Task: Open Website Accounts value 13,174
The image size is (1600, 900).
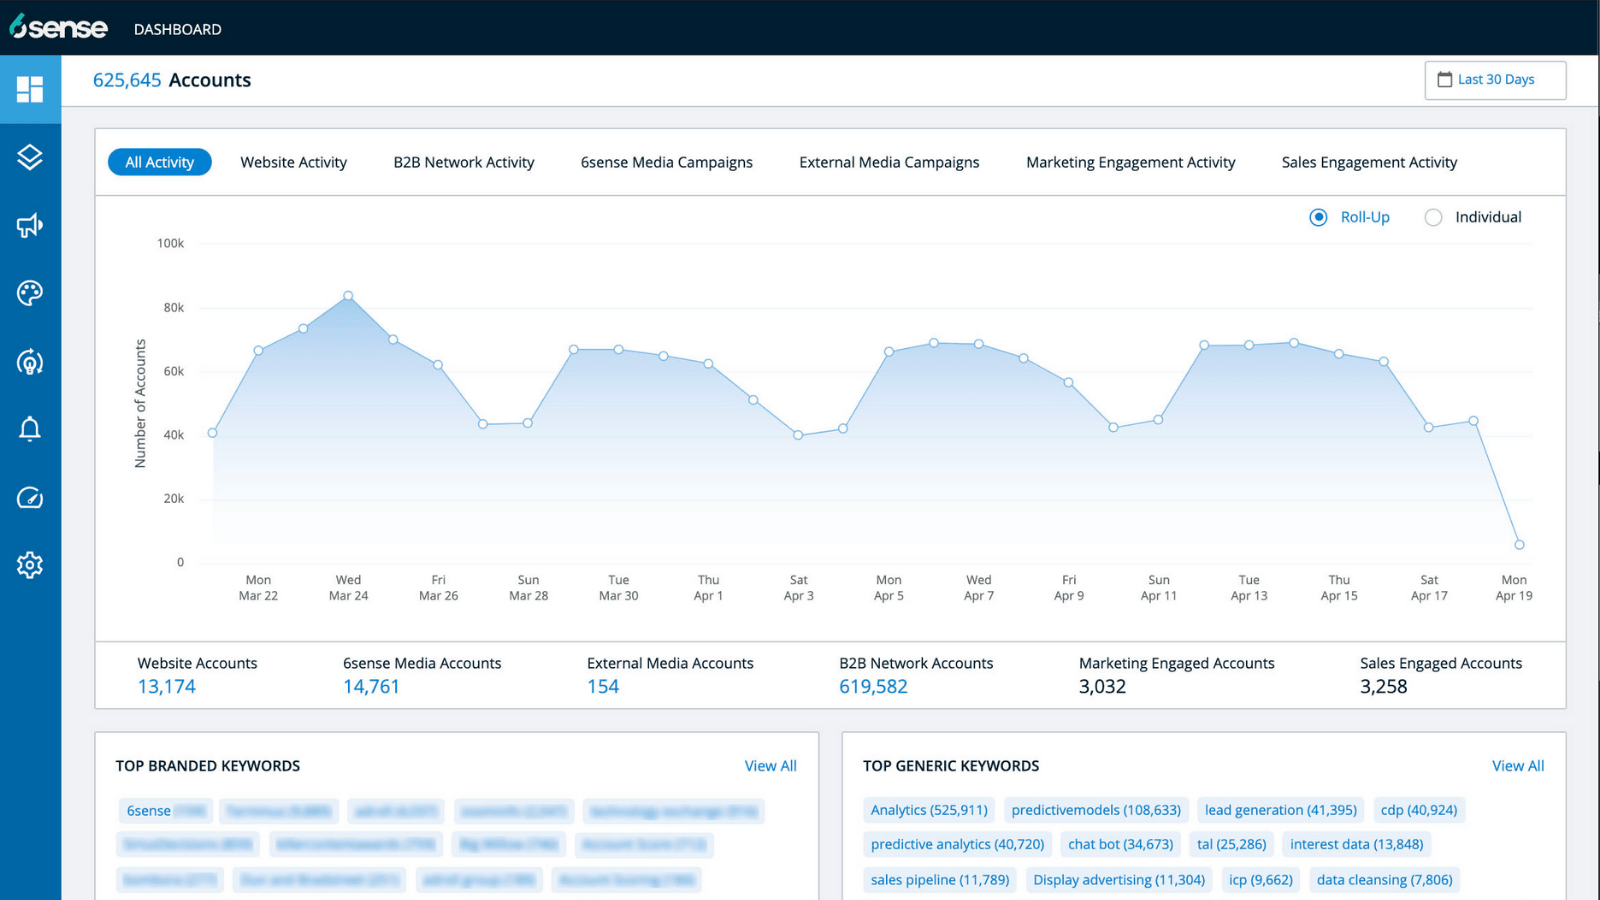Action: click(x=167, y=687)
